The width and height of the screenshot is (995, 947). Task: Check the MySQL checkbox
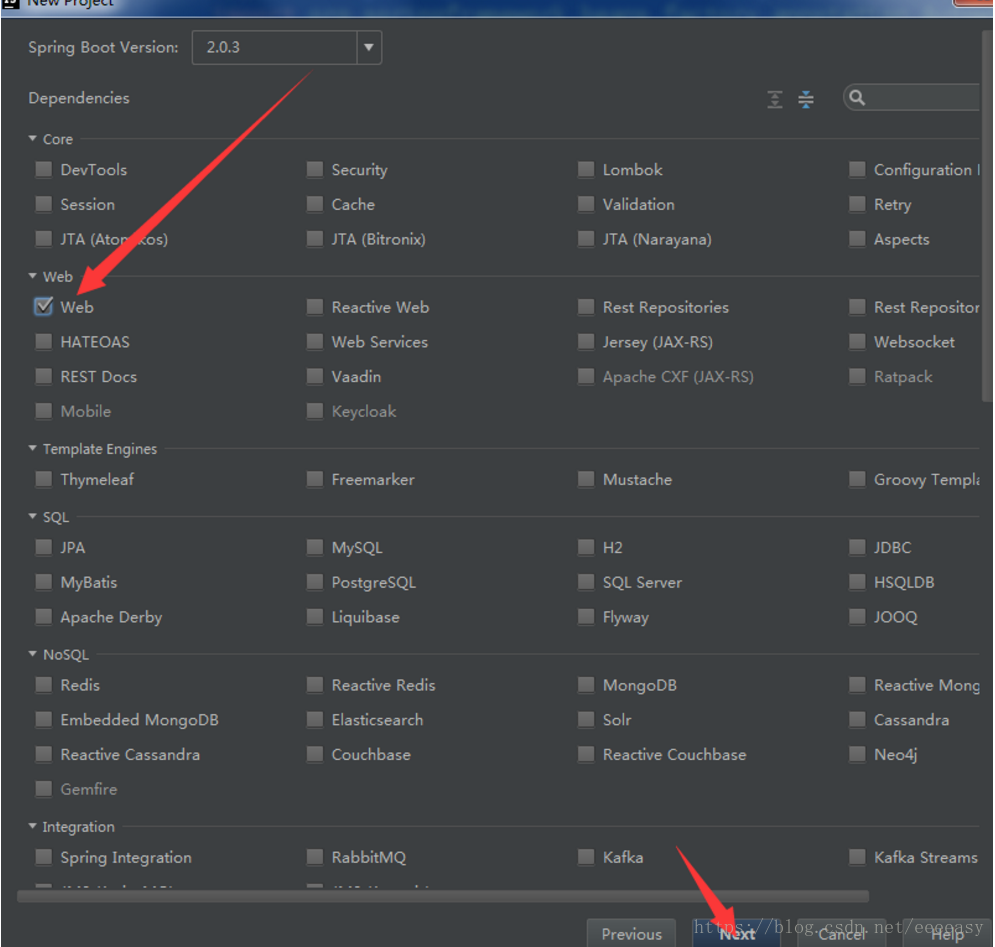[x=315, y=547]
